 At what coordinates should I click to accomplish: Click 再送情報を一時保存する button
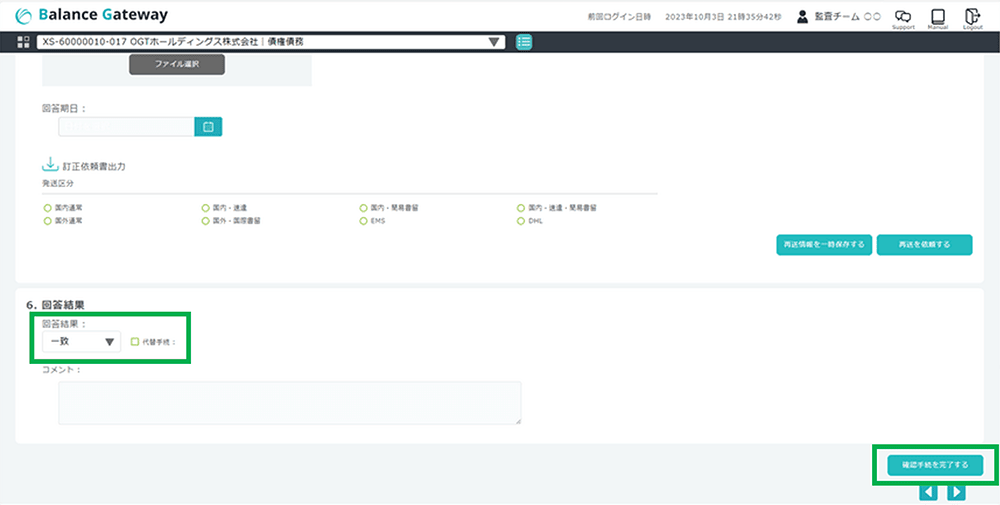pos(824,245)
